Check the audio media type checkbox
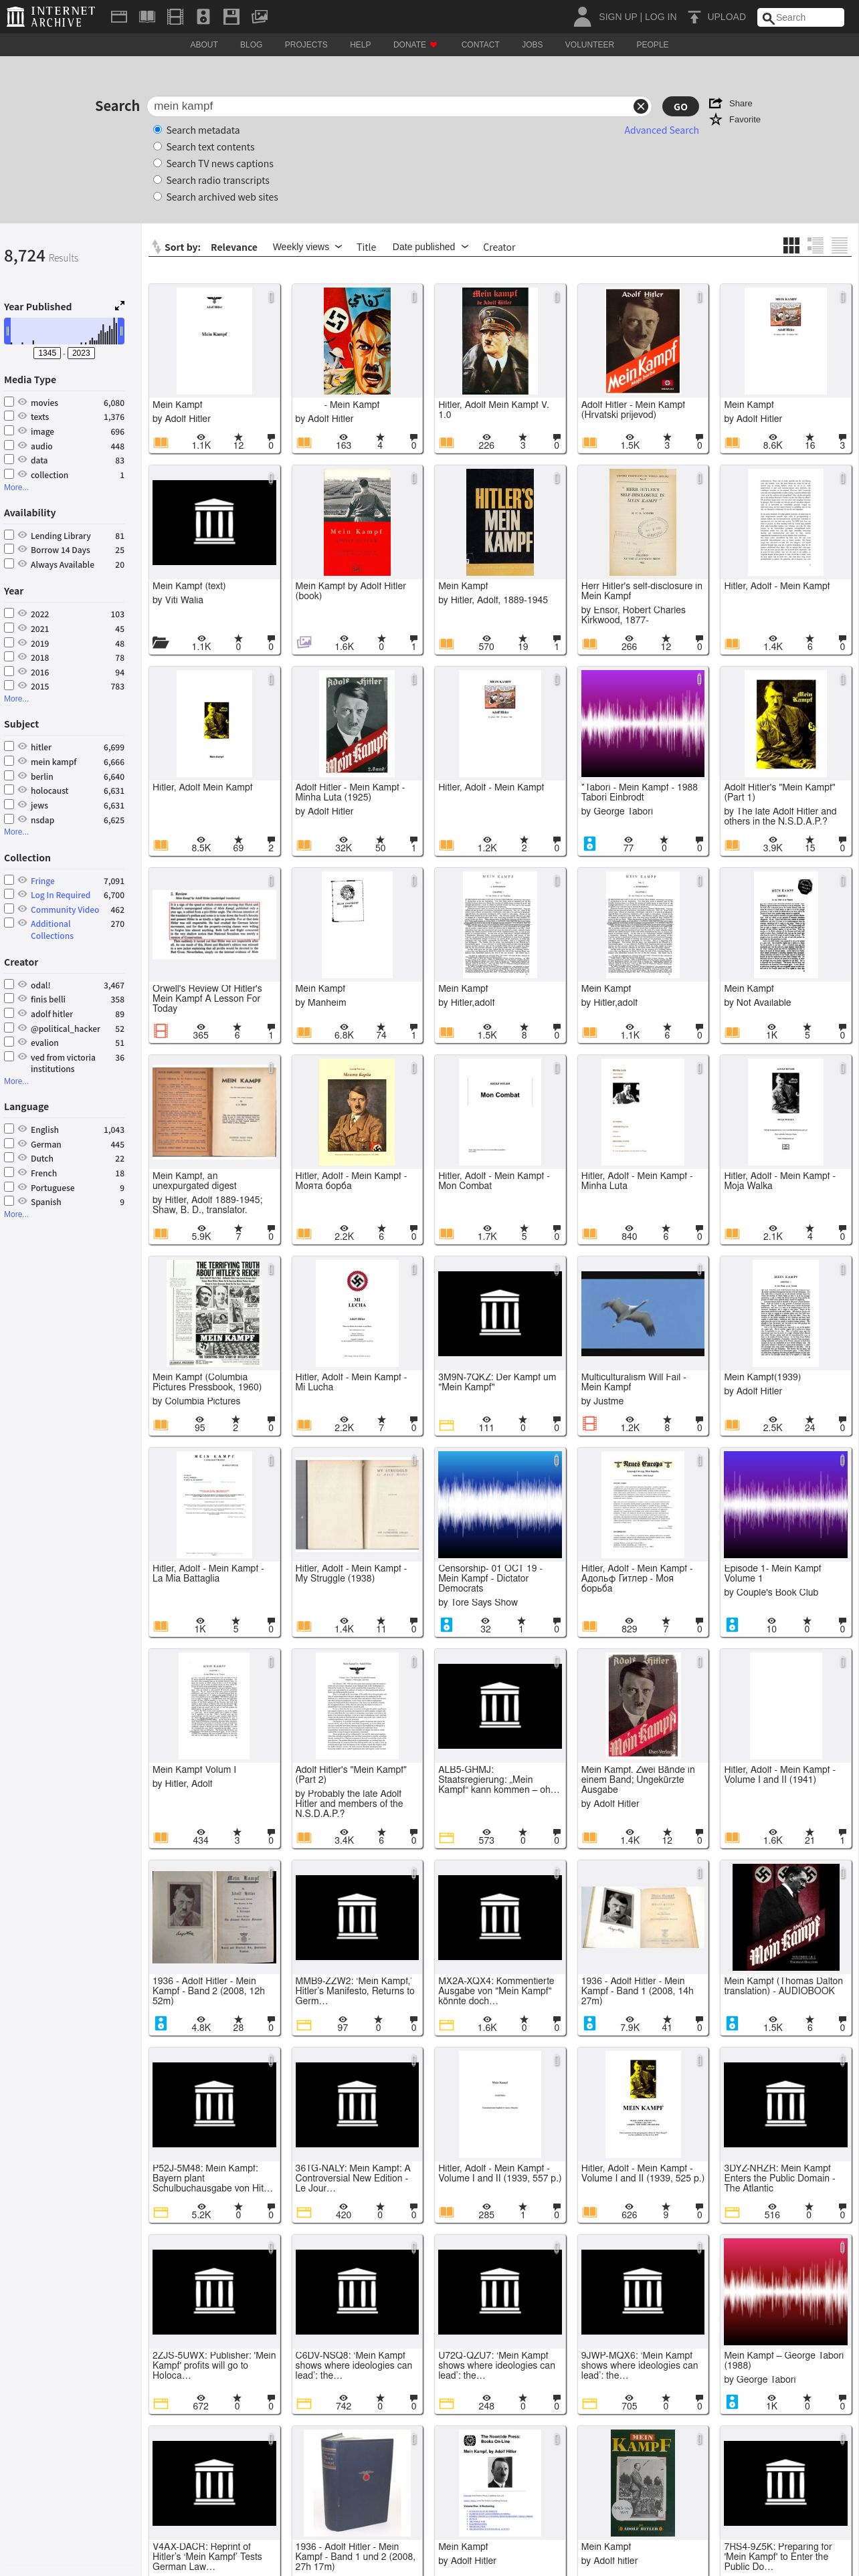This screenshot has height=2576, width=859. pyautogui.click(x=9, y=445)
